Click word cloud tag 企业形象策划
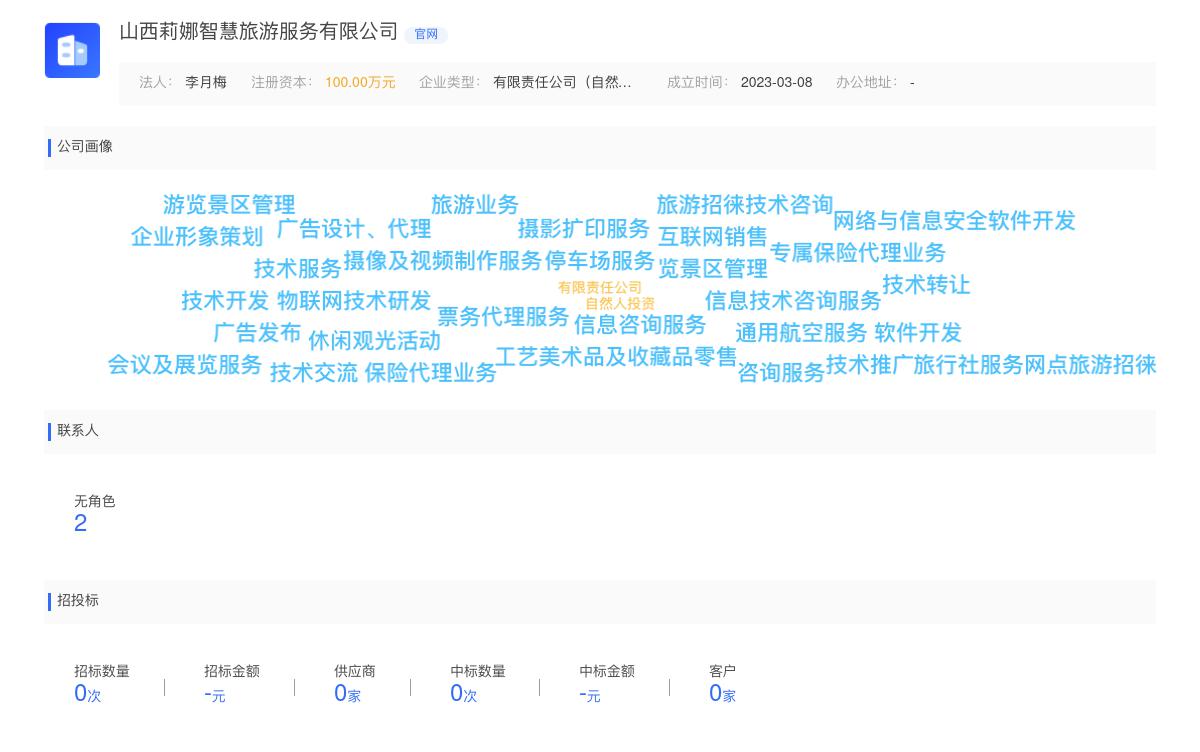Image resolution: width=1200 pixels, height=752 pixels. coord(197,237)
